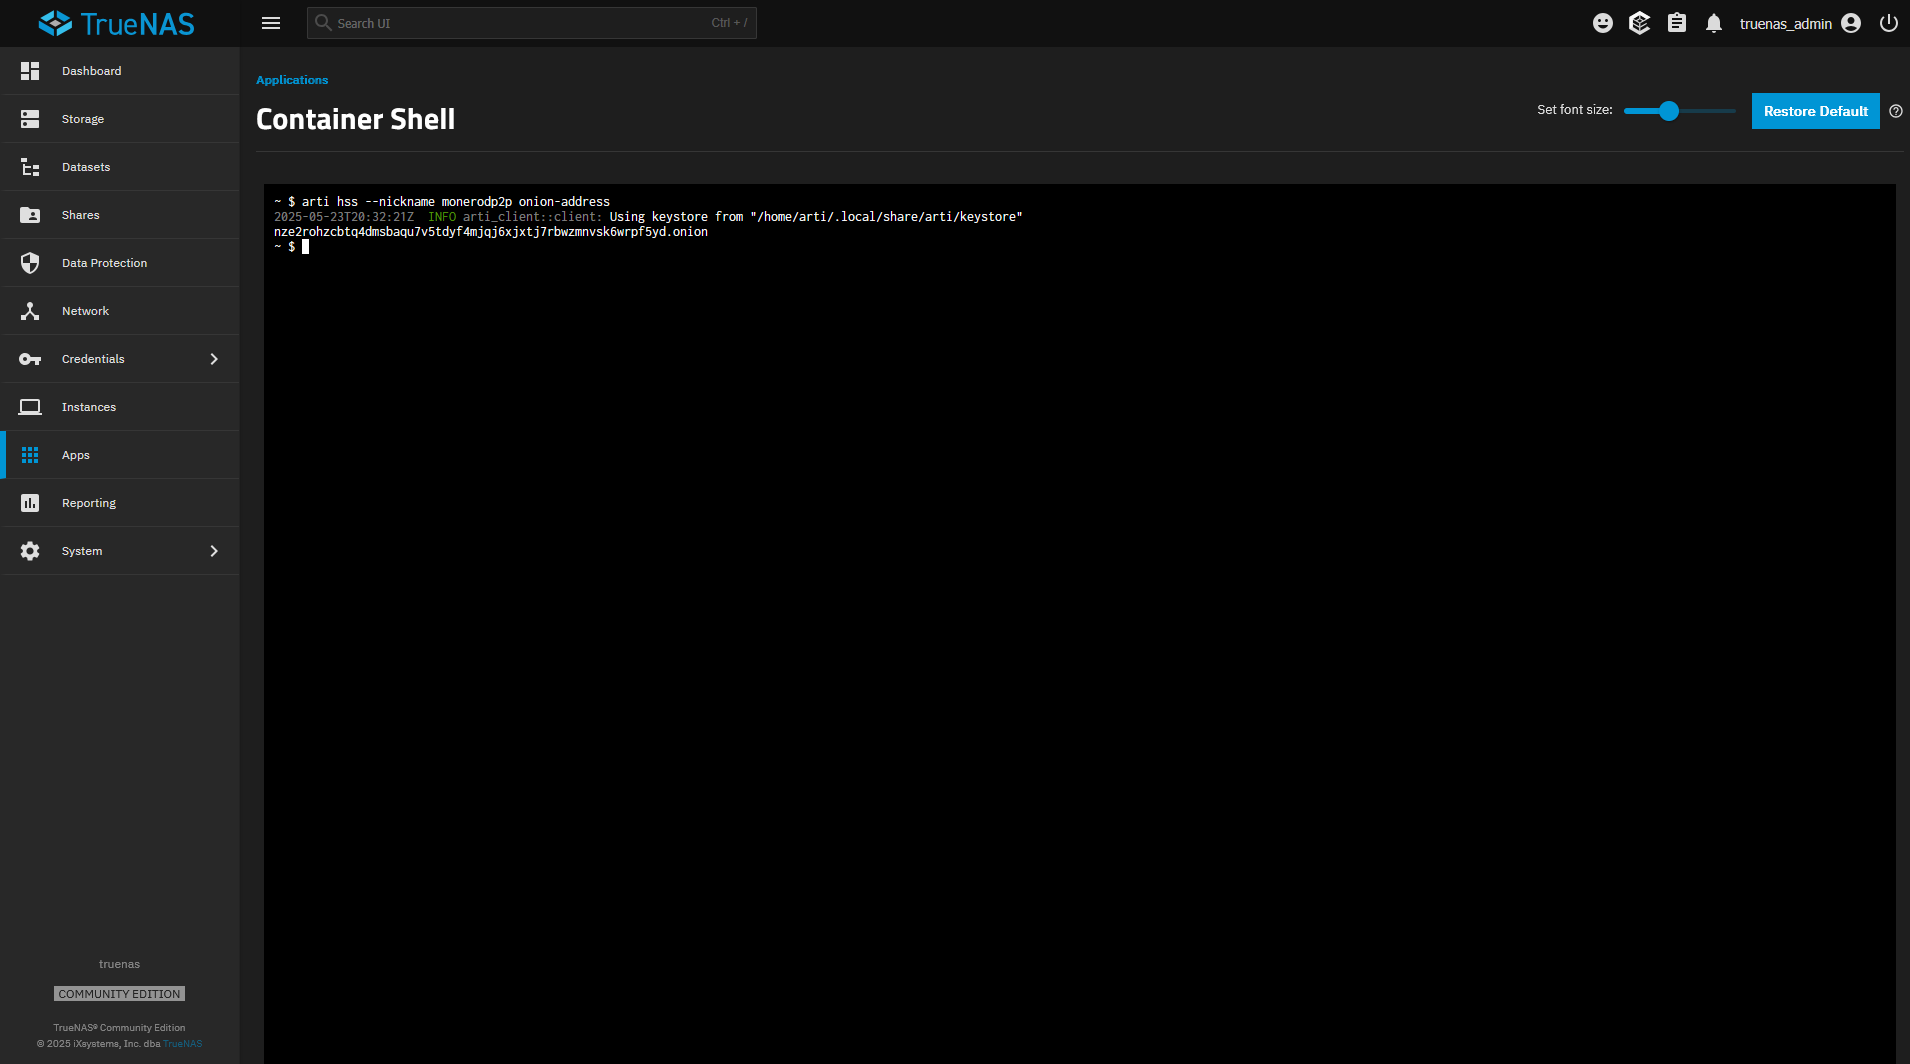Adjust the Set font size slider
The height and width of the screenshot is (1064, 1910).
1668,111
